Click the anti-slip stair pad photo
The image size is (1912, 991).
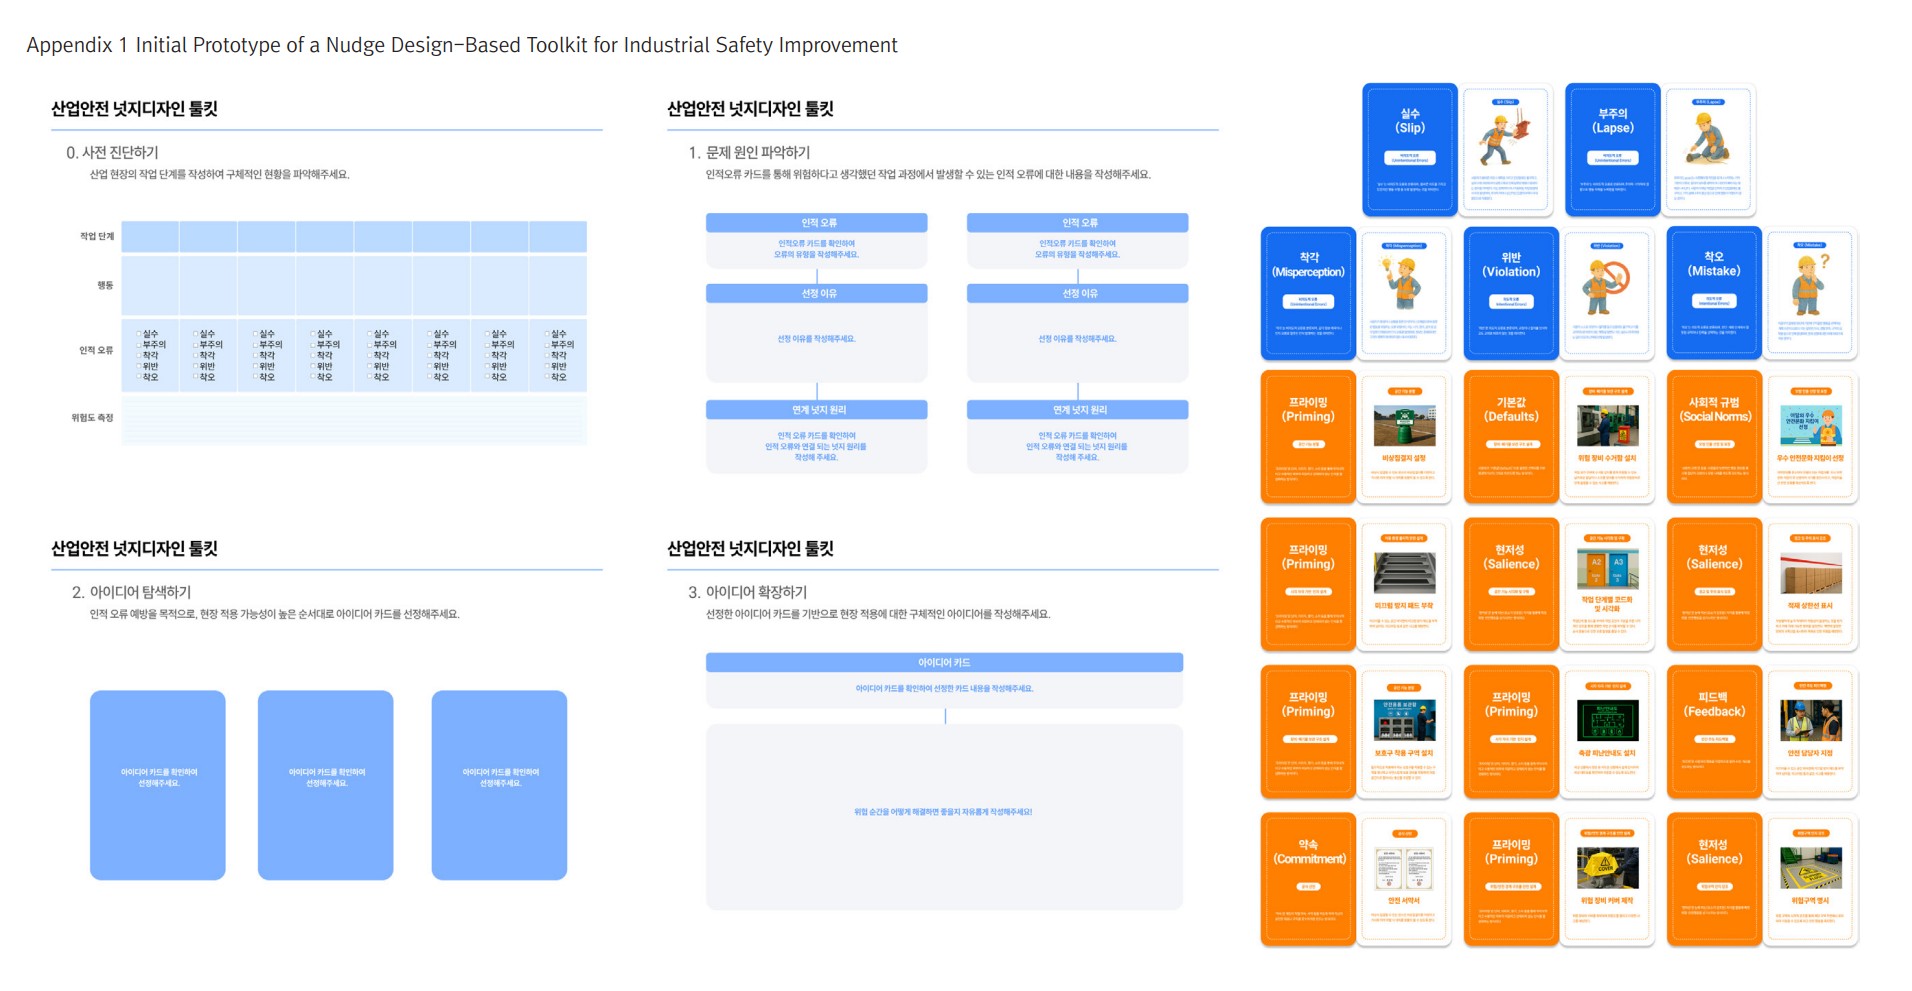coord(1404,573)
